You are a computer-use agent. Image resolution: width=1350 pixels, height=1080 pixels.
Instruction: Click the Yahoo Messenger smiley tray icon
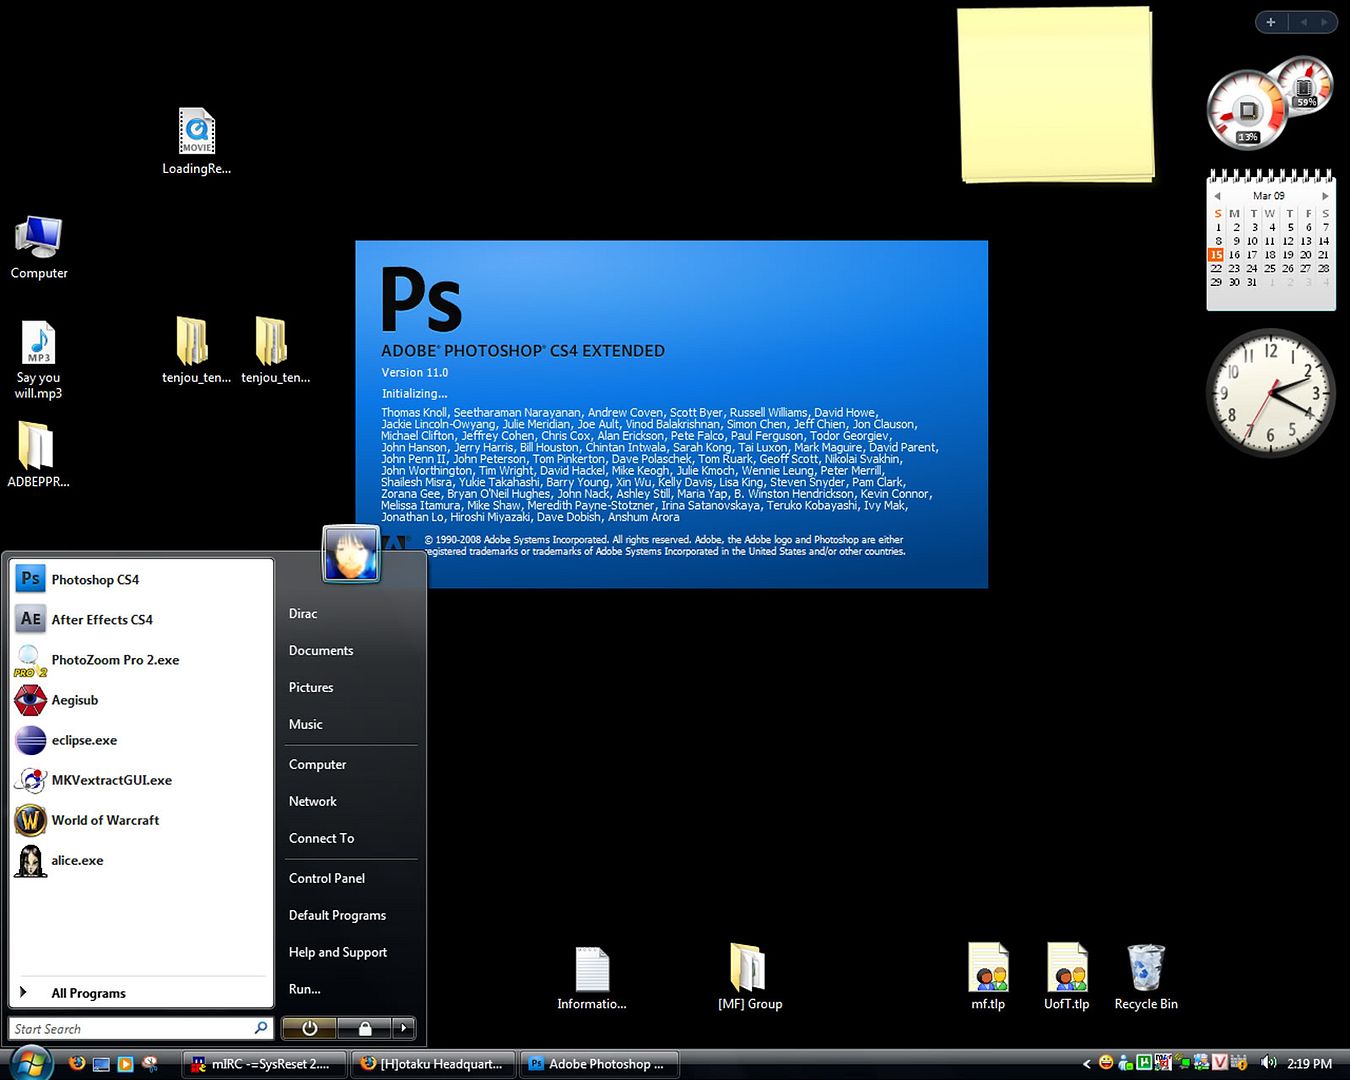(1106, 1063)
